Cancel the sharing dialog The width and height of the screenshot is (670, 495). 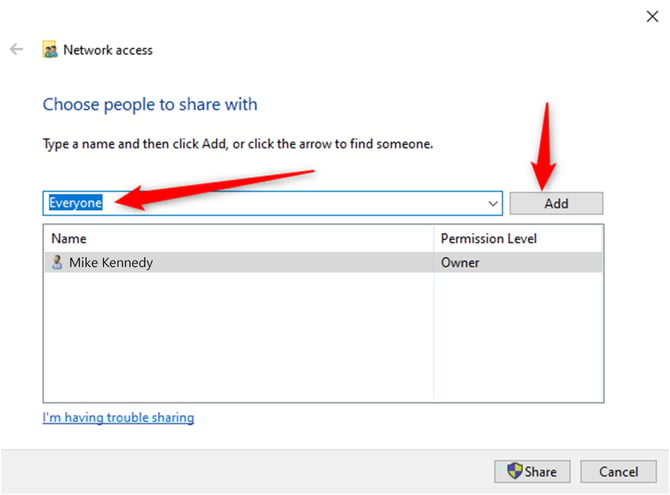click(x=618, y=471)
